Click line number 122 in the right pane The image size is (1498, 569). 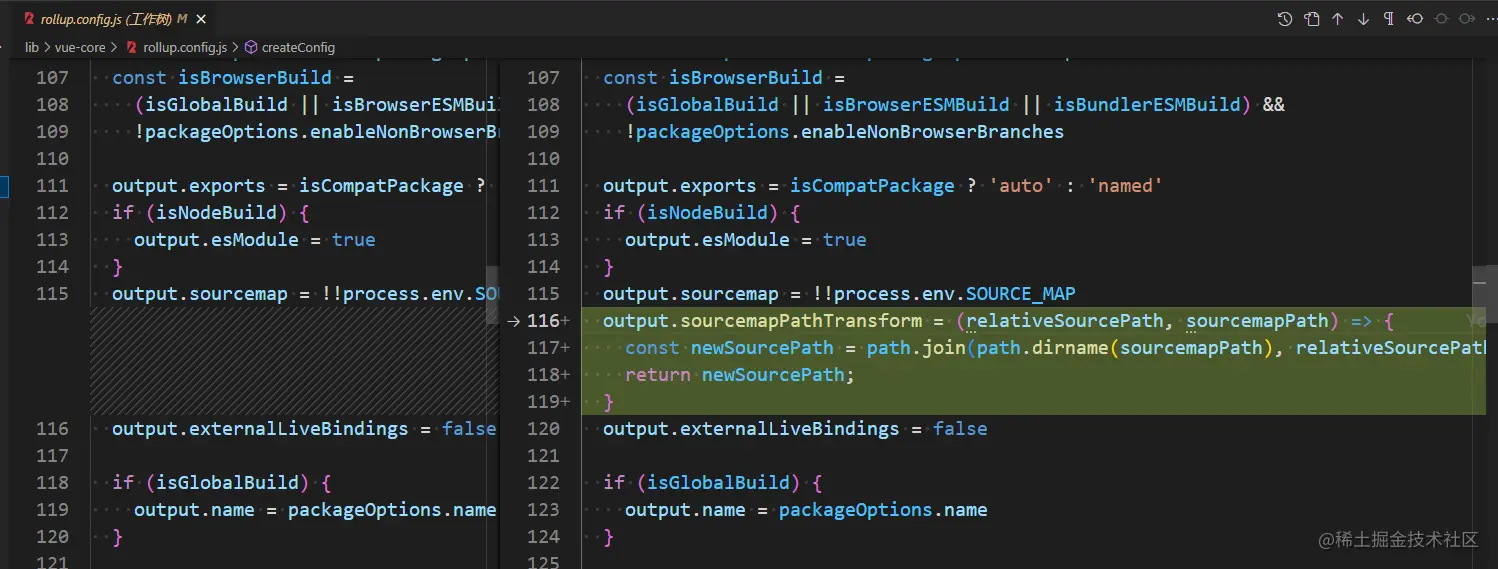coord(544,483)
